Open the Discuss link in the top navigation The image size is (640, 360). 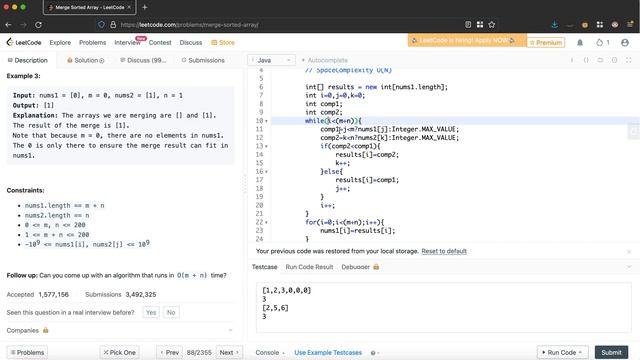[x=191, y=42]
